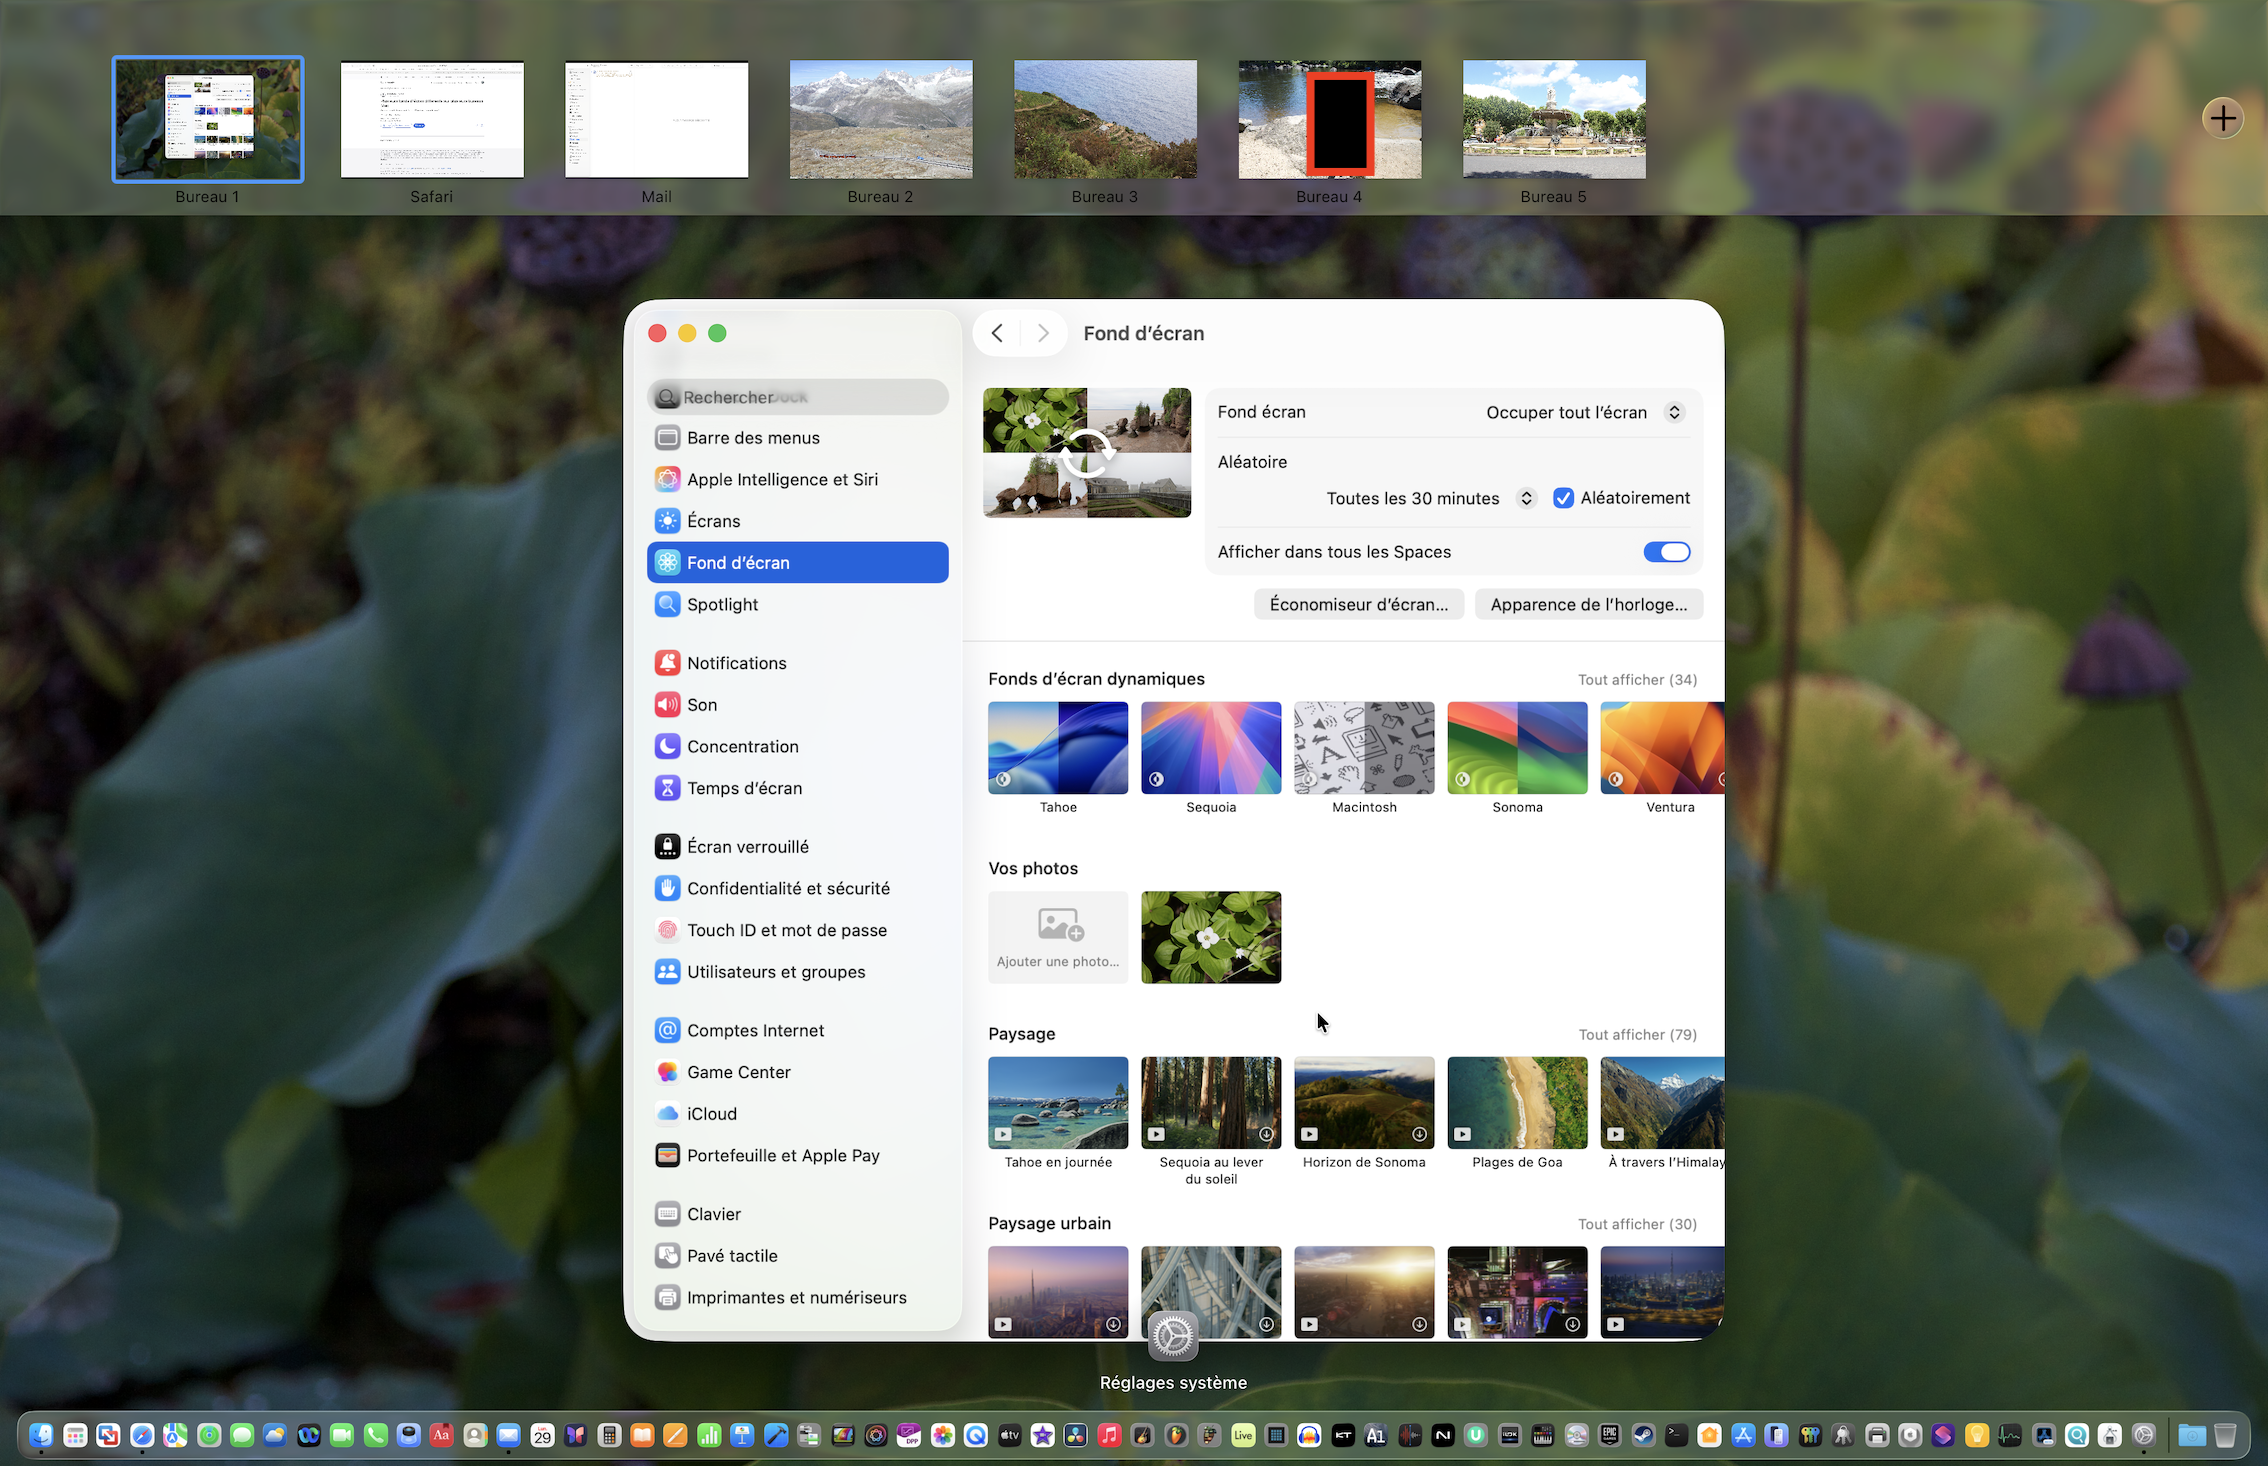The height and width of the screenshot is (1466, 2268).
Task: Click Ajouter une photo tile
Action: pyautogui.click(x=1058, y=937)
